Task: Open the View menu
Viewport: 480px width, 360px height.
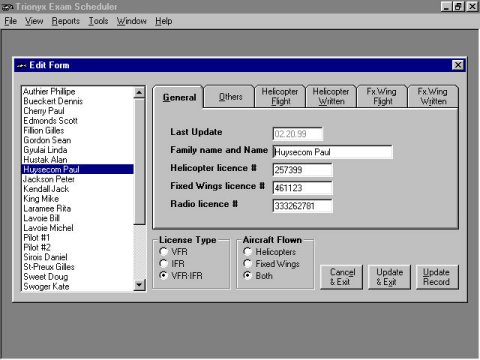Action: 34,21
